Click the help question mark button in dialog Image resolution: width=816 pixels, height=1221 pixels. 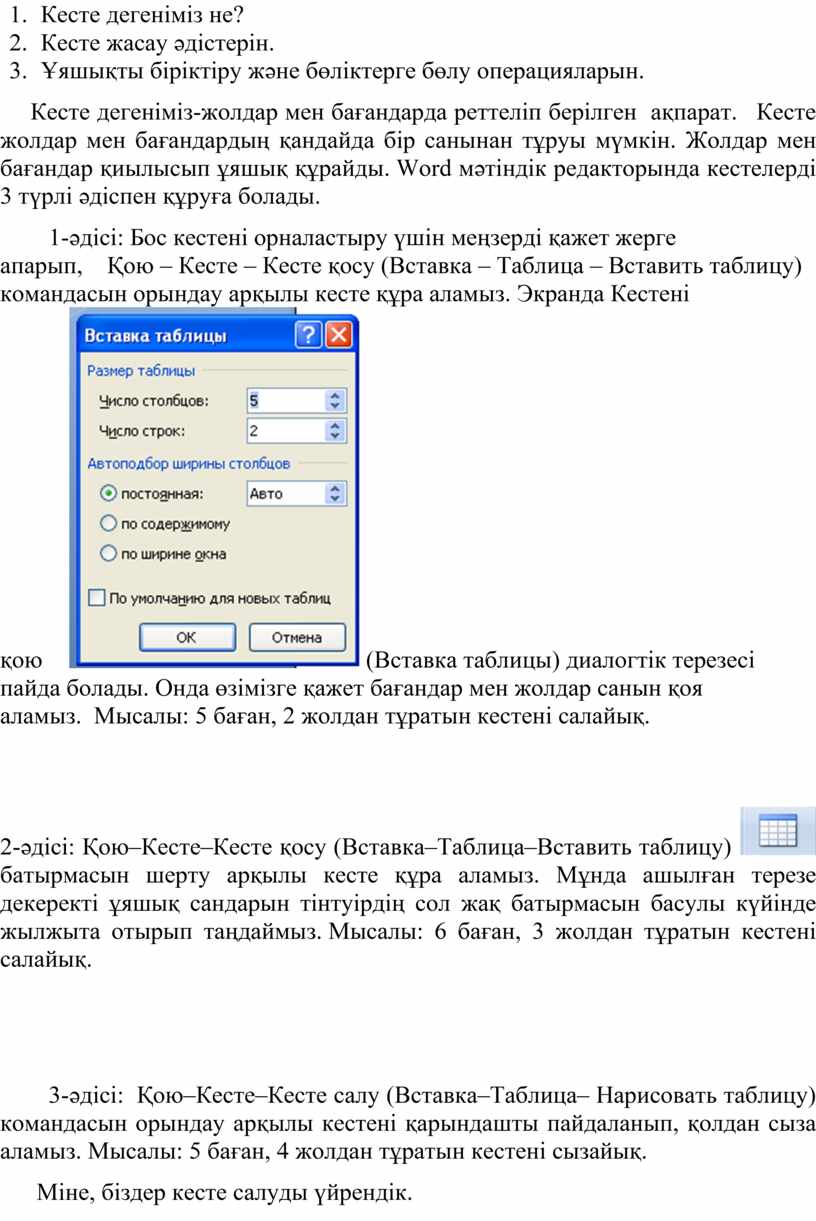[x=309, y=335]
